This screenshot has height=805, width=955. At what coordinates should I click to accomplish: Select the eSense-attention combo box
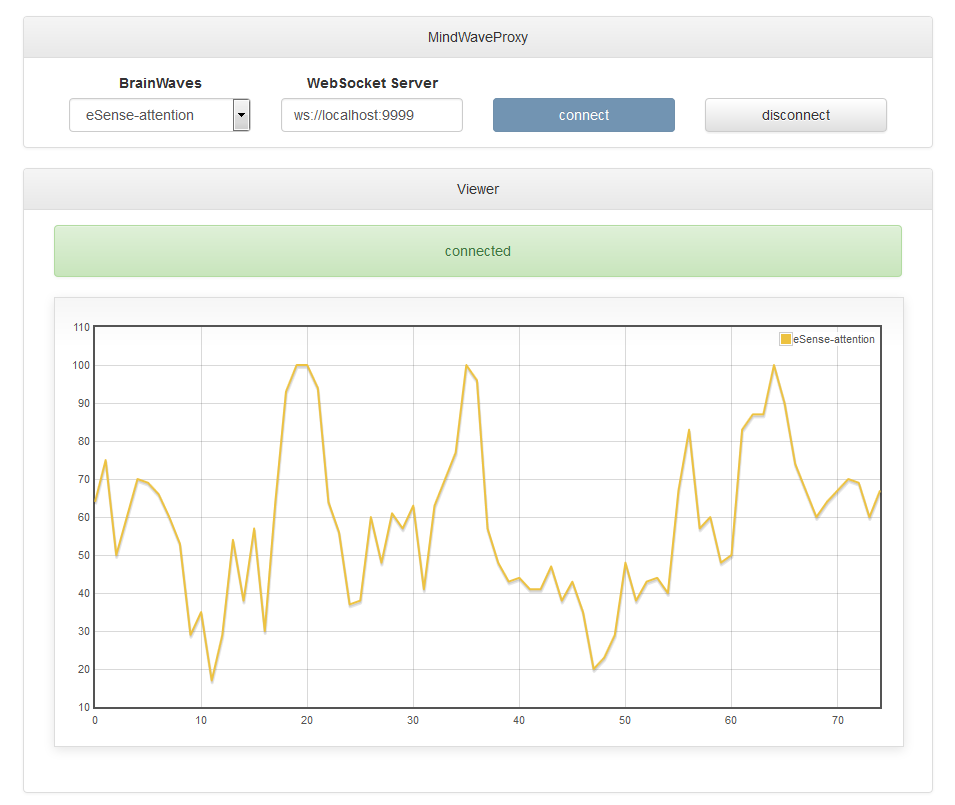click(x=160, y=115)
